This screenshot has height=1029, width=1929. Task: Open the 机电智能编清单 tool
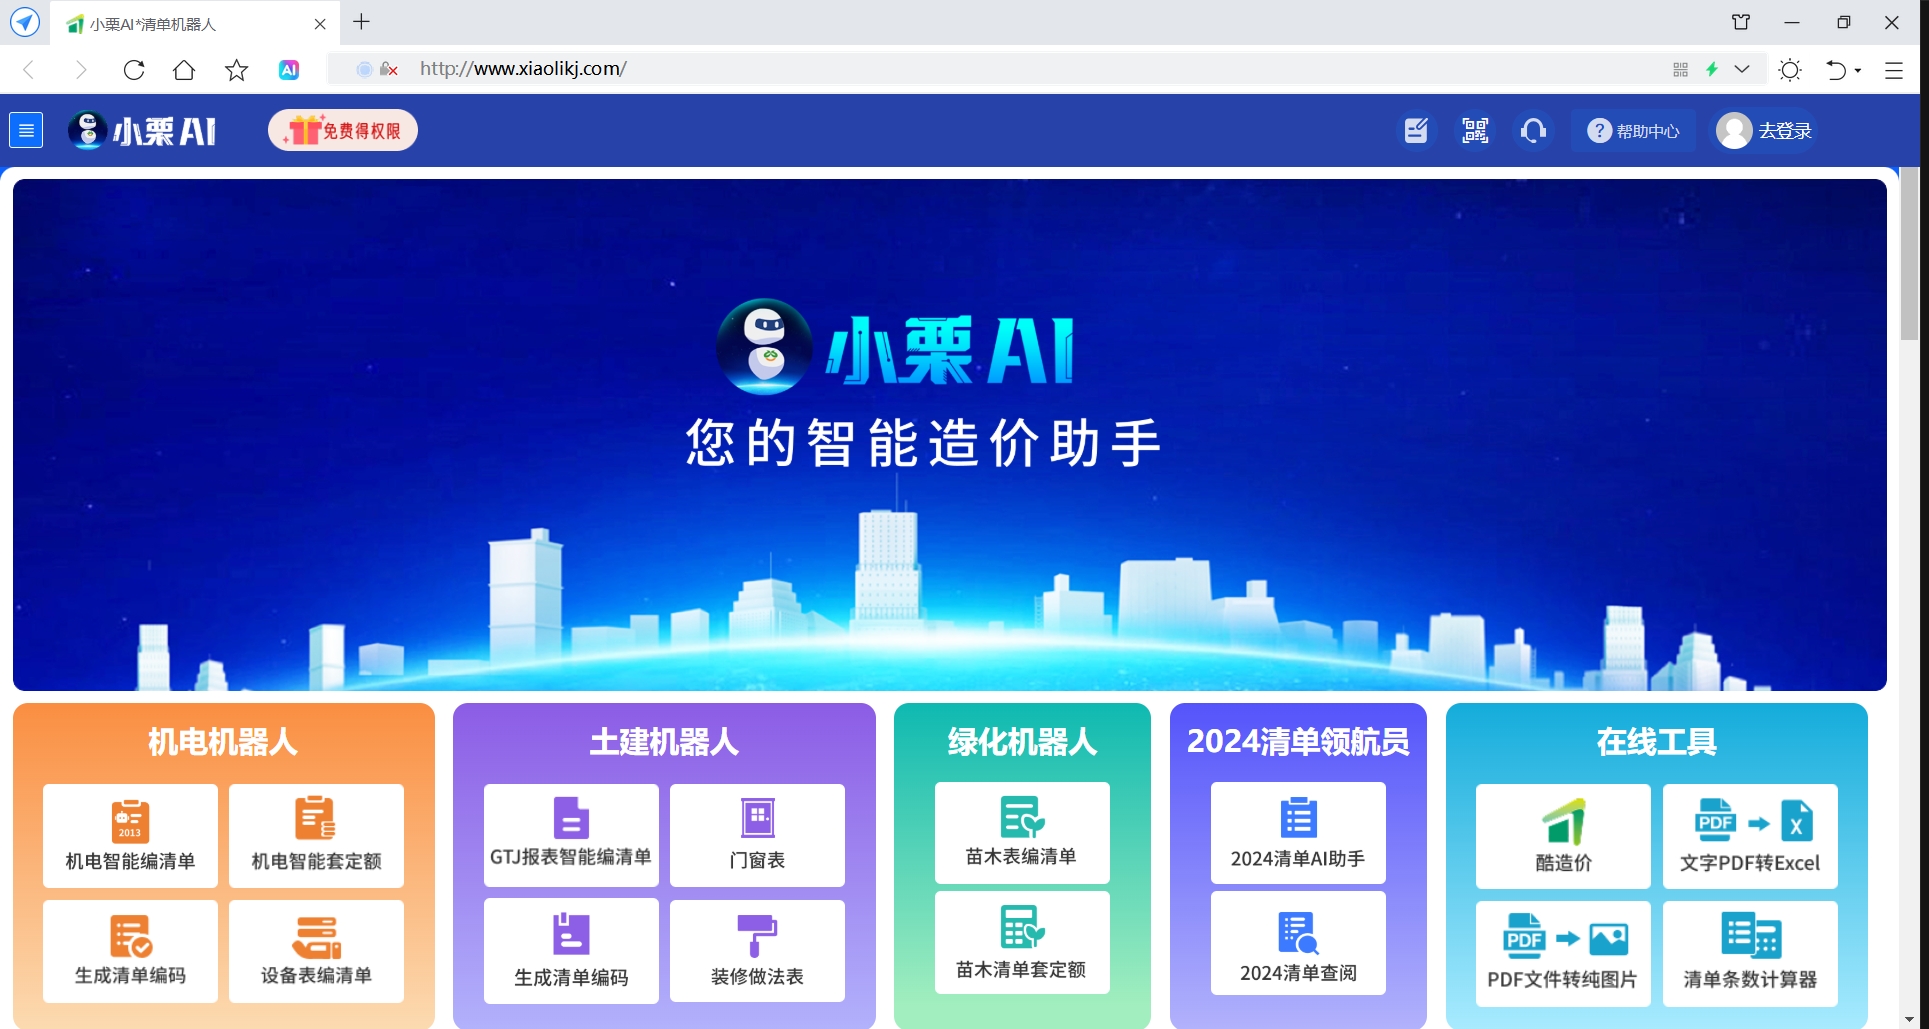[130, 835]
